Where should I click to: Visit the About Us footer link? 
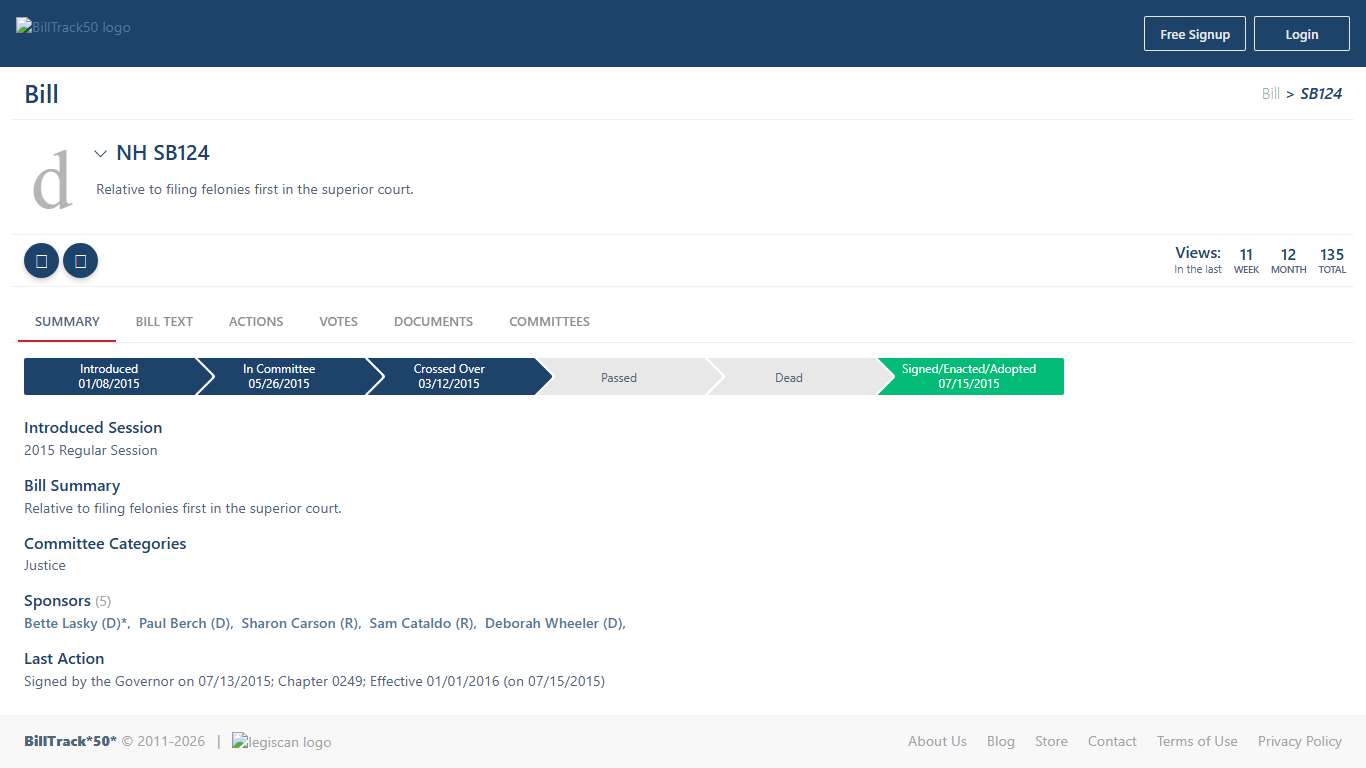click(x=937, y=742)
